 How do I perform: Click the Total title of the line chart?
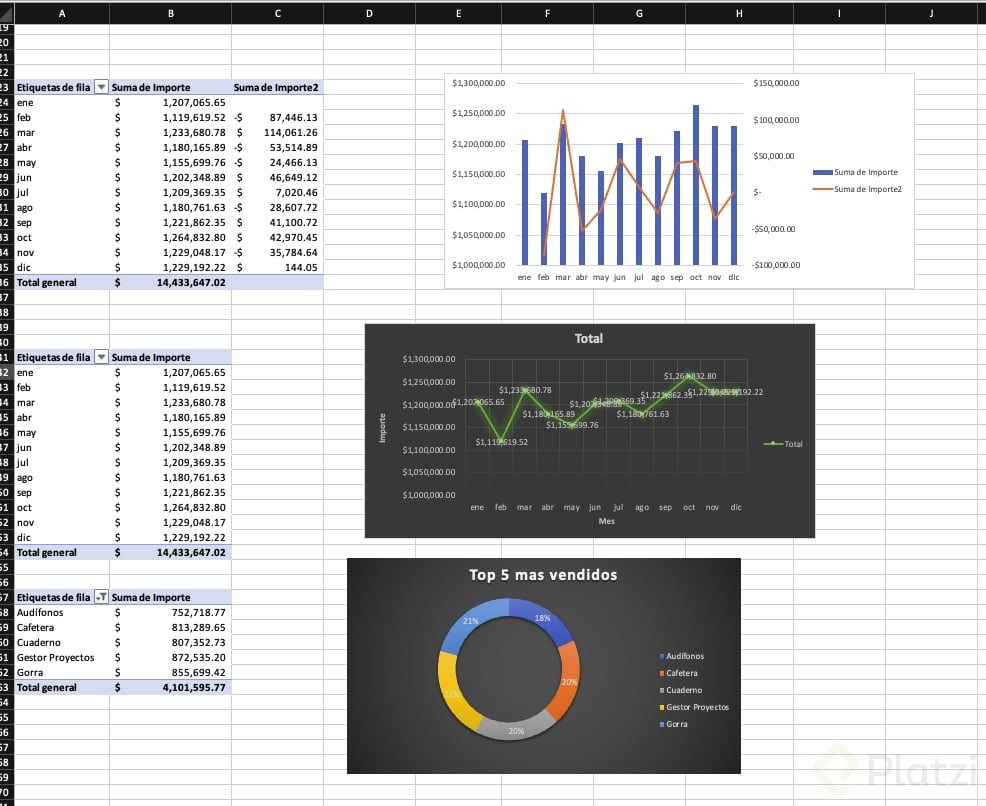pyautogui.click(x=589, y=338)
